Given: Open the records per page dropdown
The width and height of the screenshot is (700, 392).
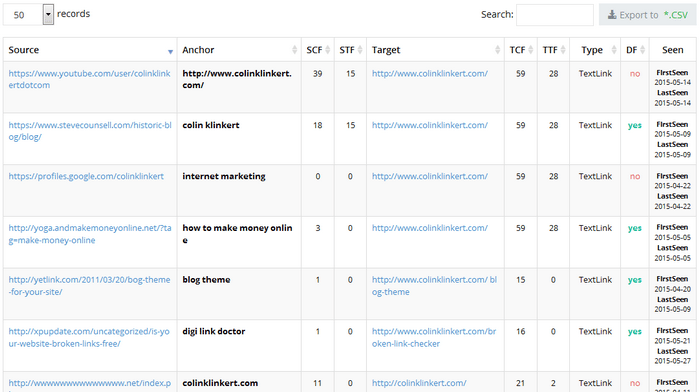Looking at the screenshot, I should point(29,15).
